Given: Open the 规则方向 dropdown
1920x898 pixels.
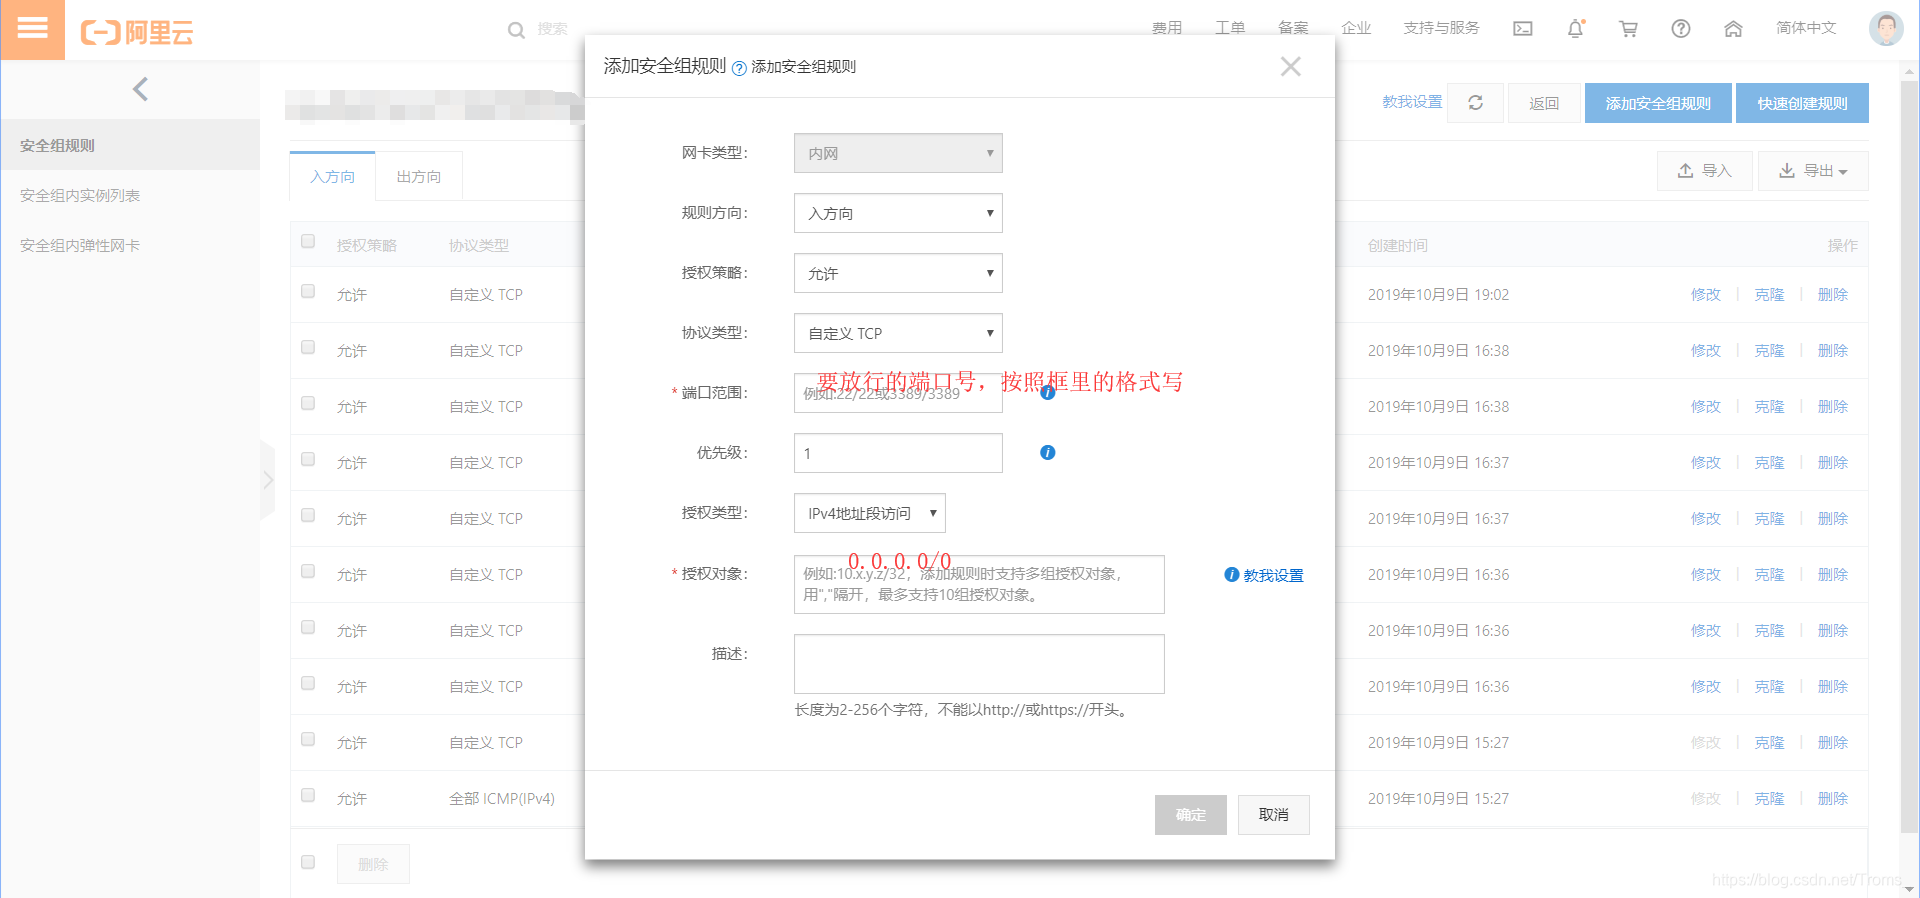Looking at the screenshot, I should [898, 213].
